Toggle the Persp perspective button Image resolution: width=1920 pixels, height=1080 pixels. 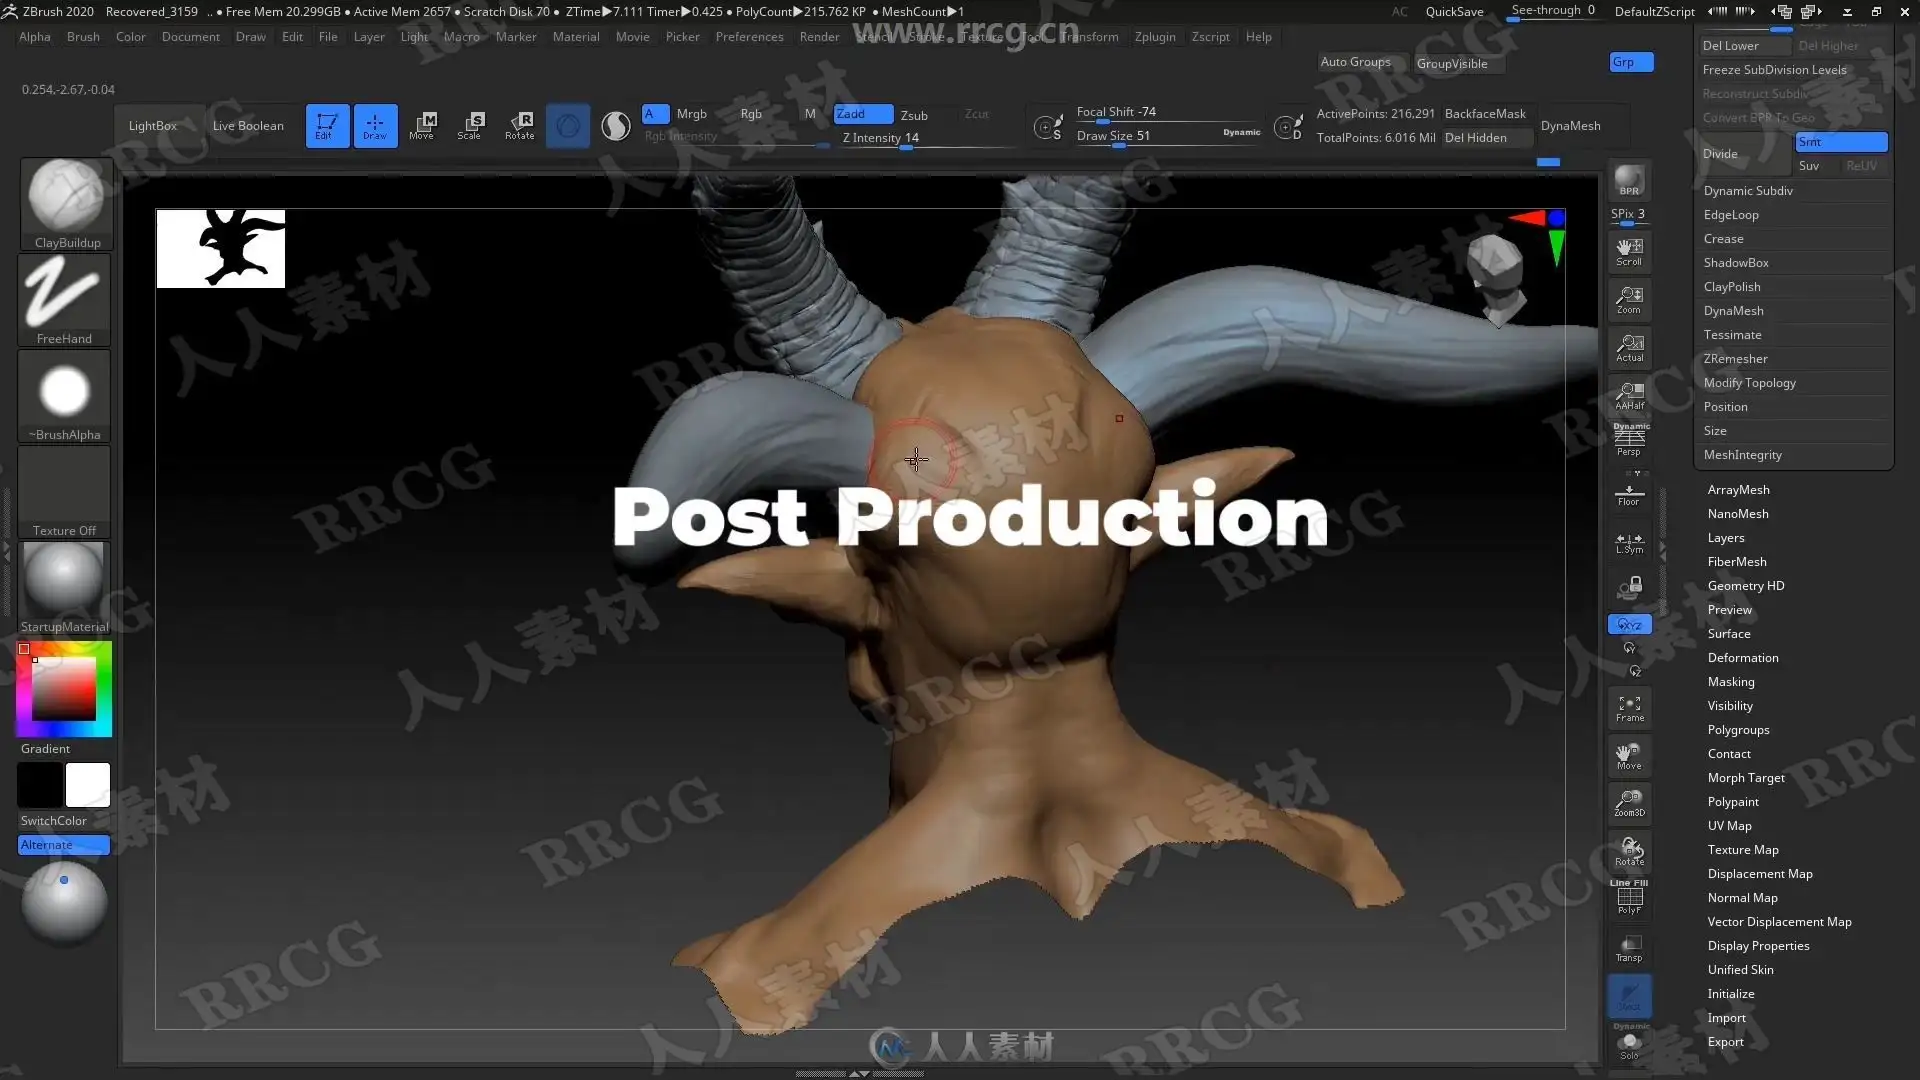(x=1629, y=440)
